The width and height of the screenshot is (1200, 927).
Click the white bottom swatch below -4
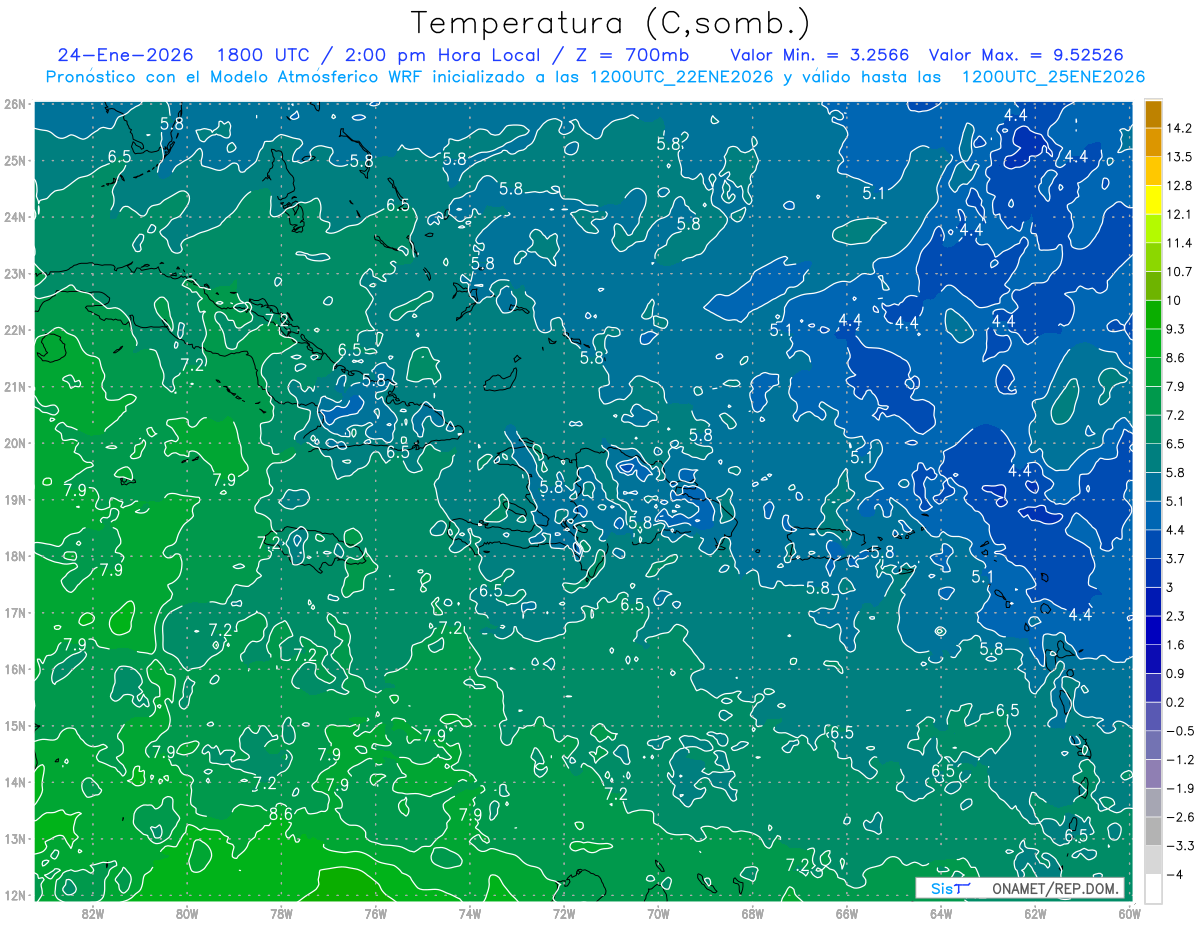coord(1153,889)
